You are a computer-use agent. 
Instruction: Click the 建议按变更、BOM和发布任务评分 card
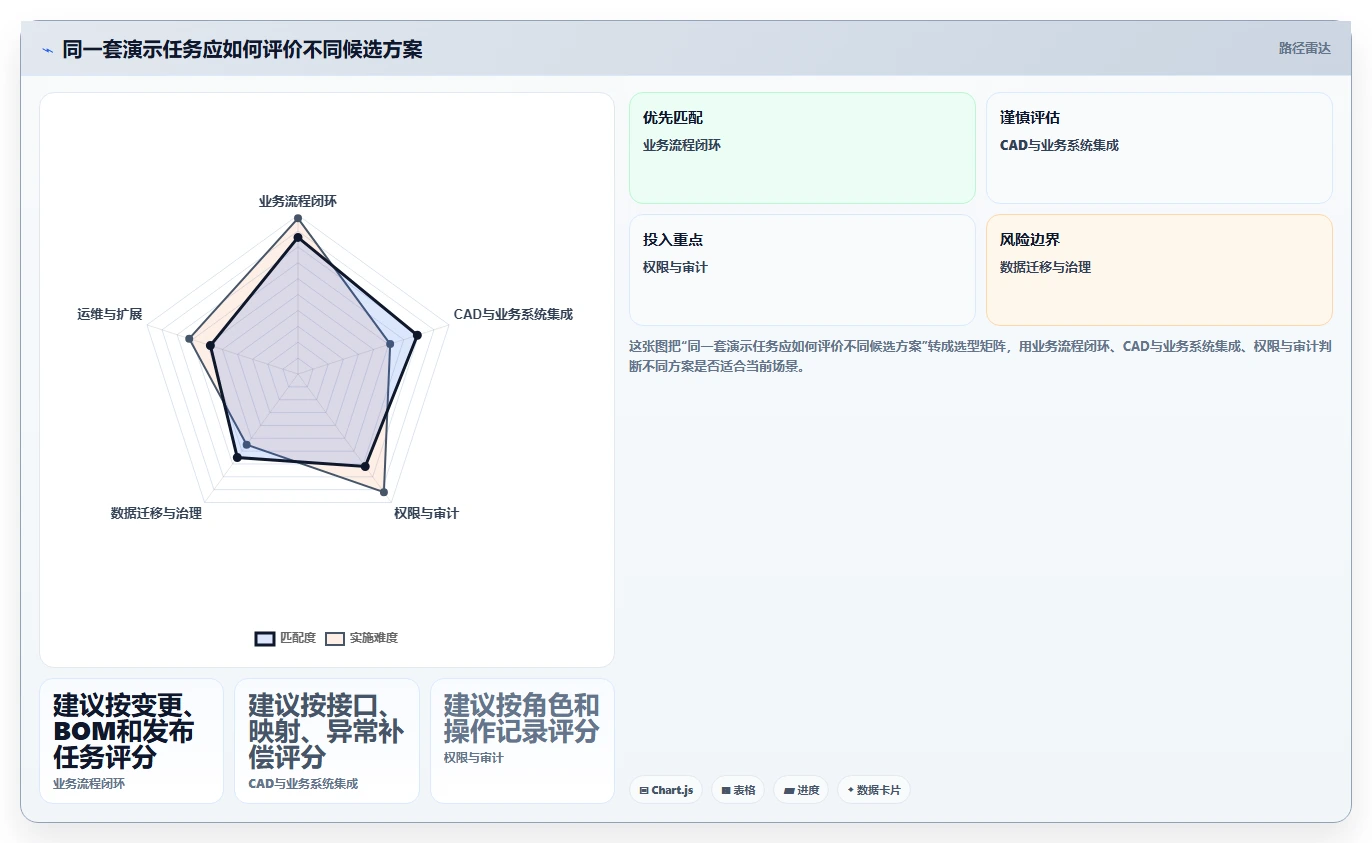click(x=131, y=741)
